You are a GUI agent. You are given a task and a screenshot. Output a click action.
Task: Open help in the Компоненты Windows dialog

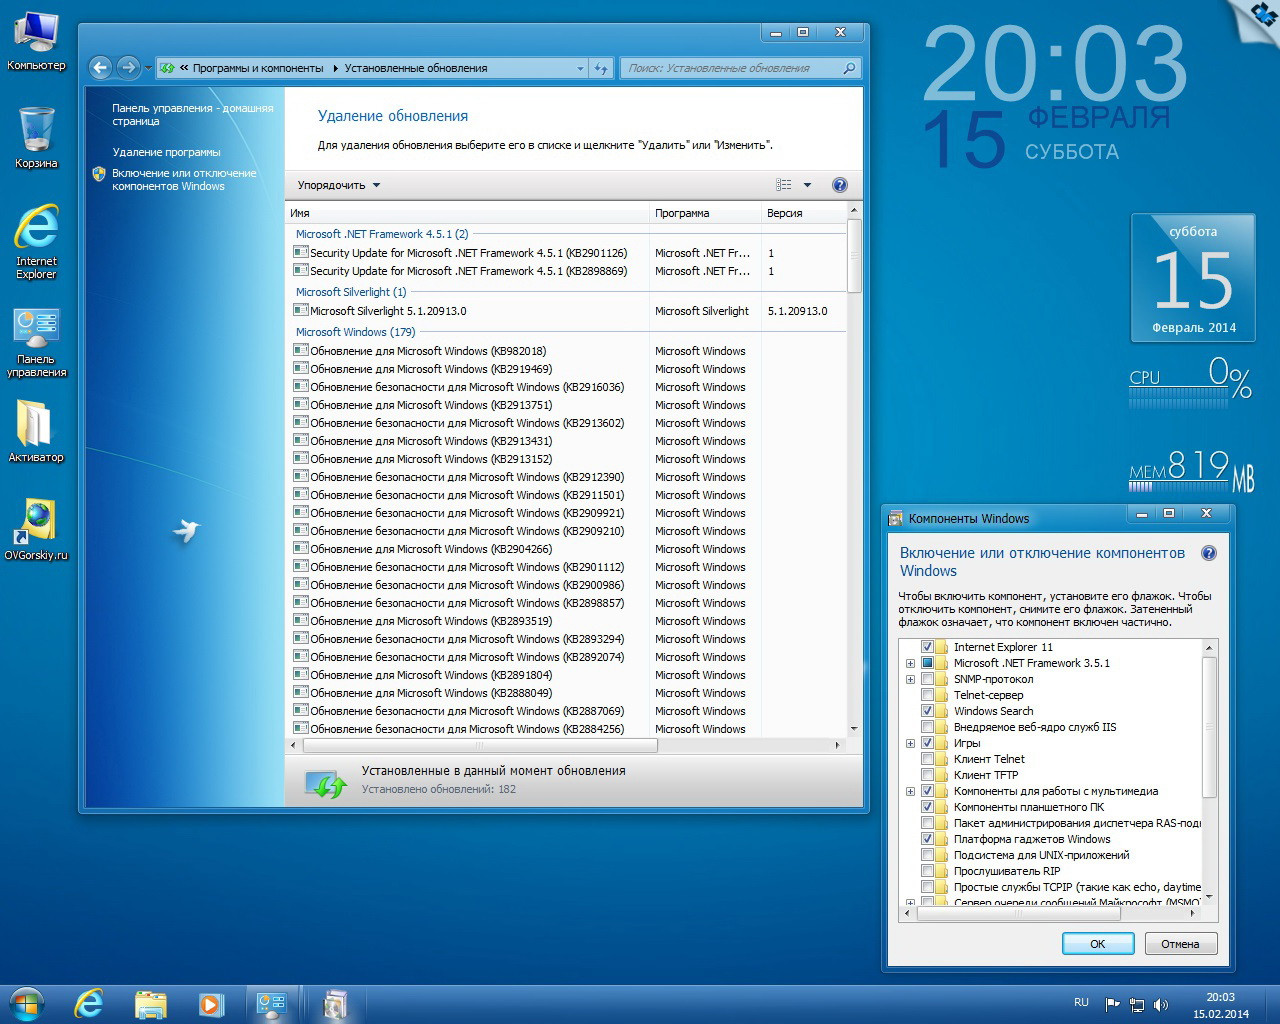1208,553
